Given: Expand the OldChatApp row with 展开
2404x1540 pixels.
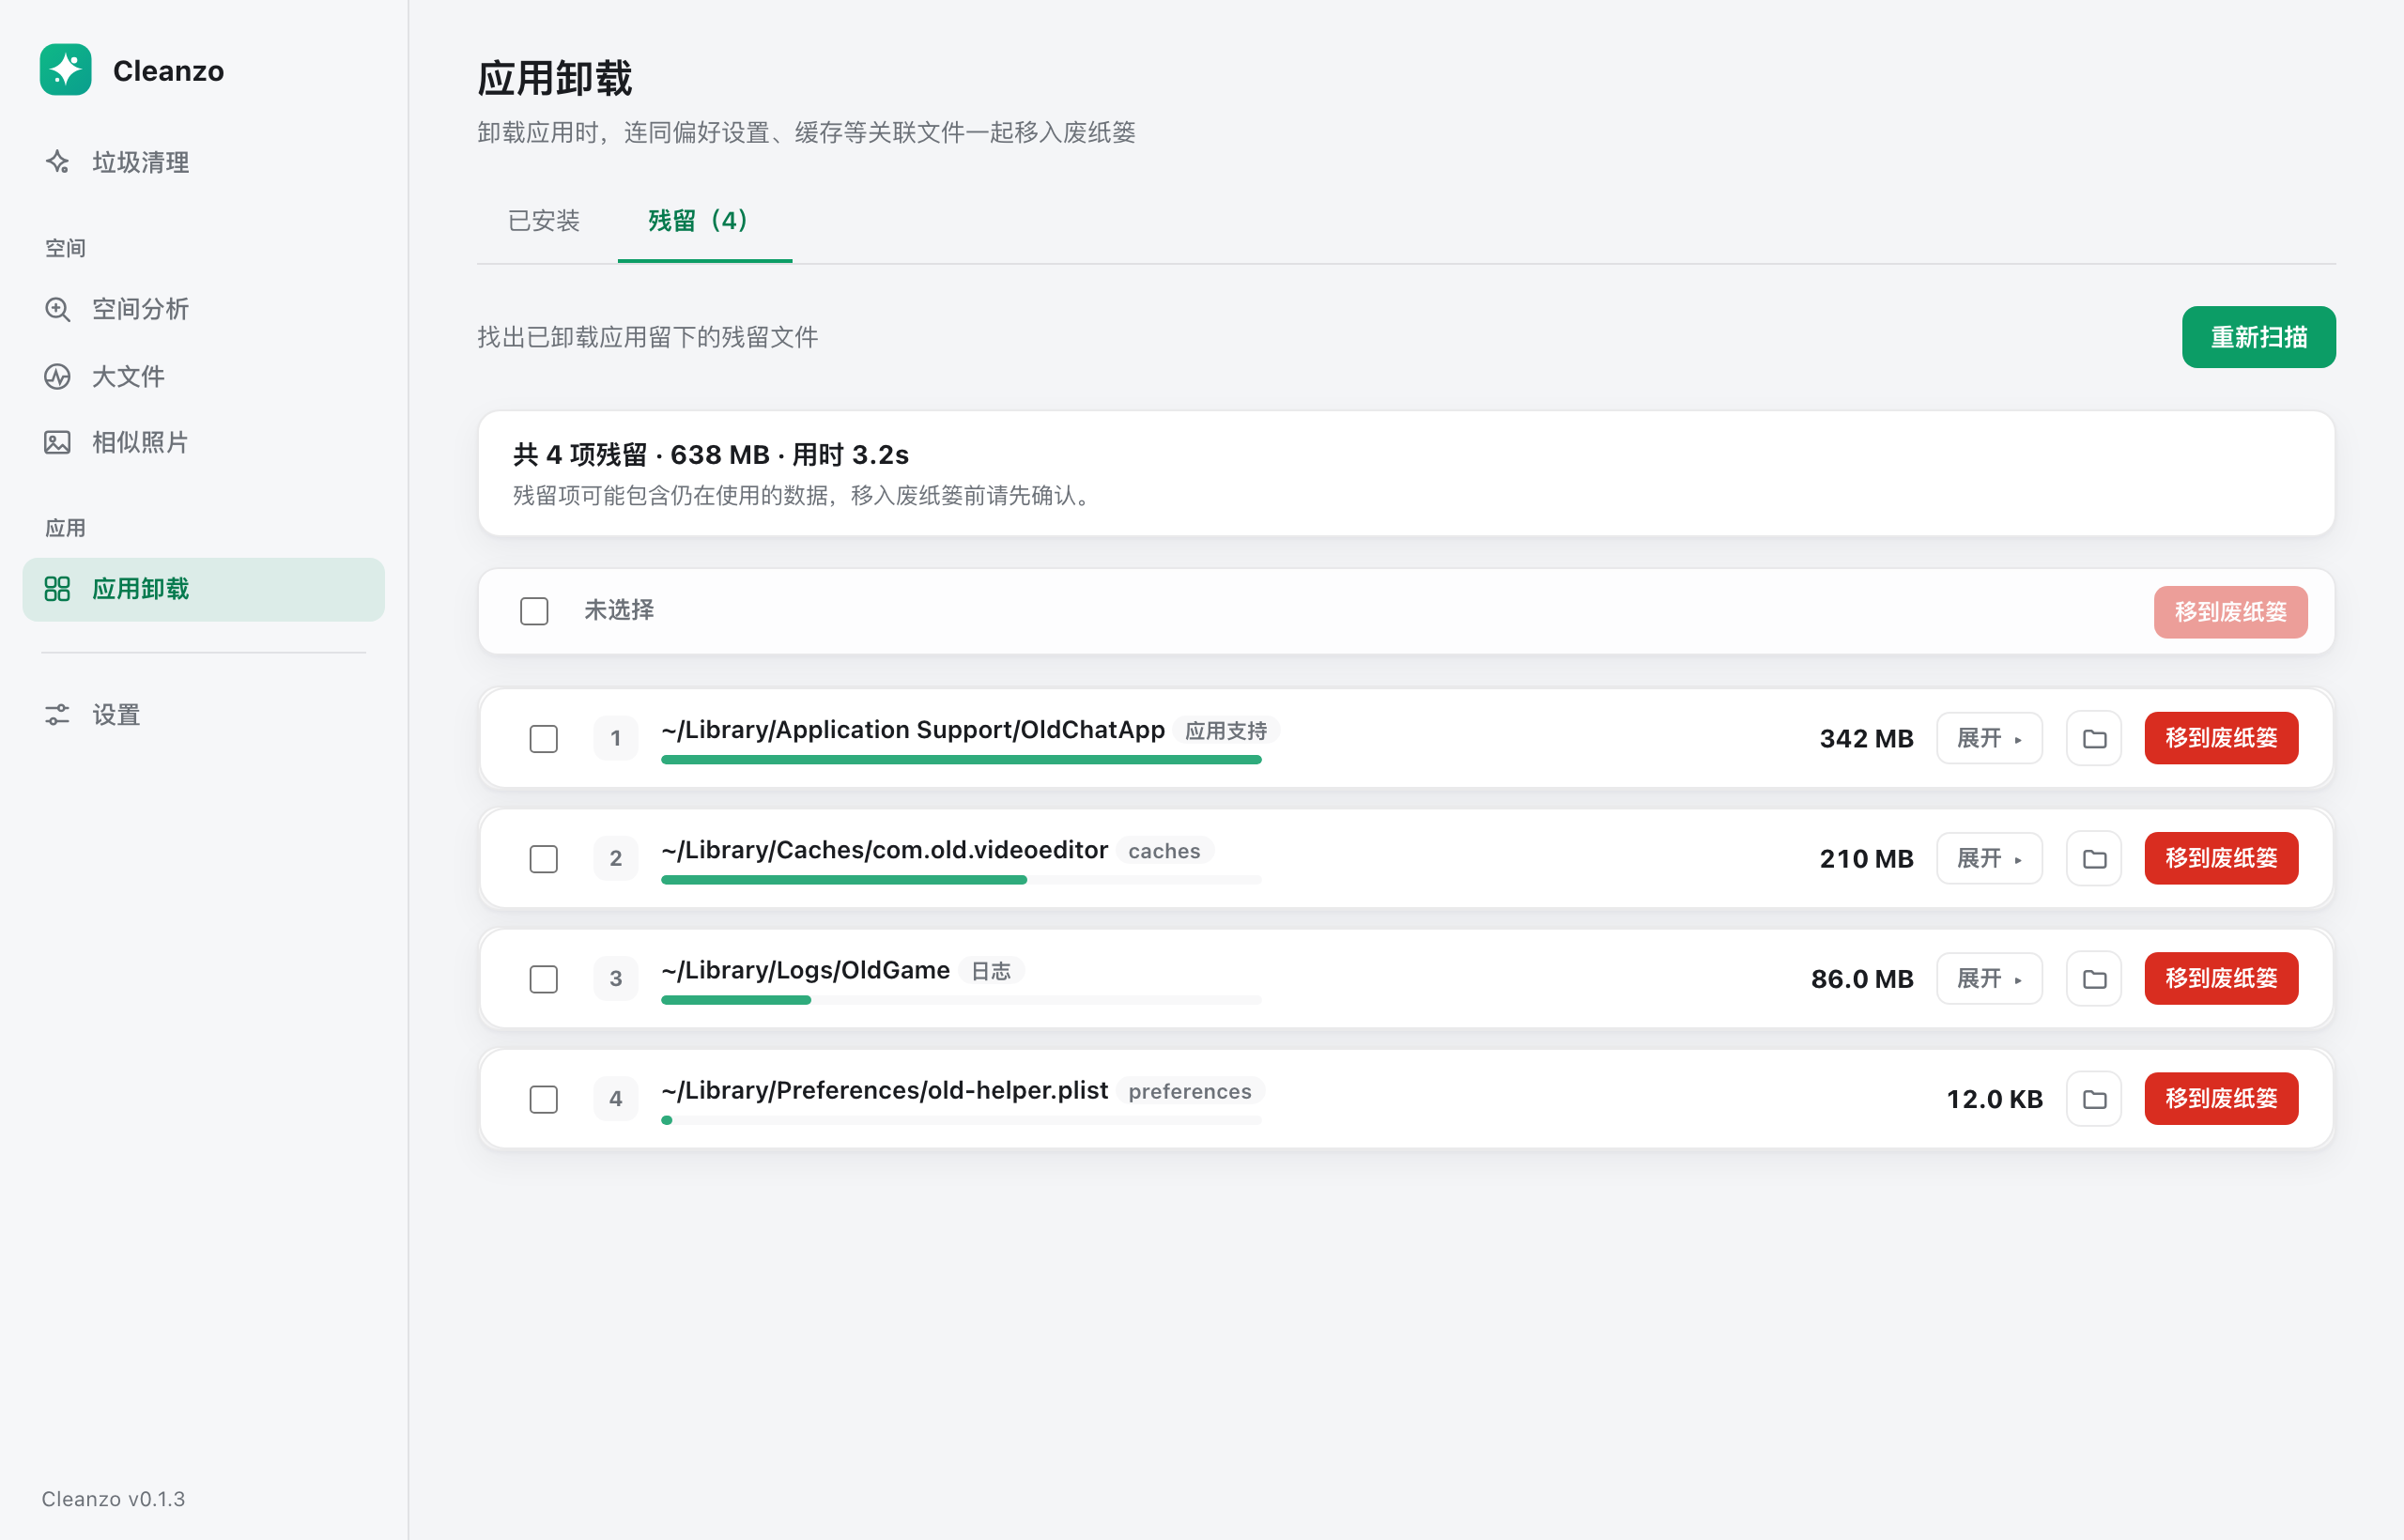Looking at the screenshot, I should pyautogui.click(x=1989, y=739).
